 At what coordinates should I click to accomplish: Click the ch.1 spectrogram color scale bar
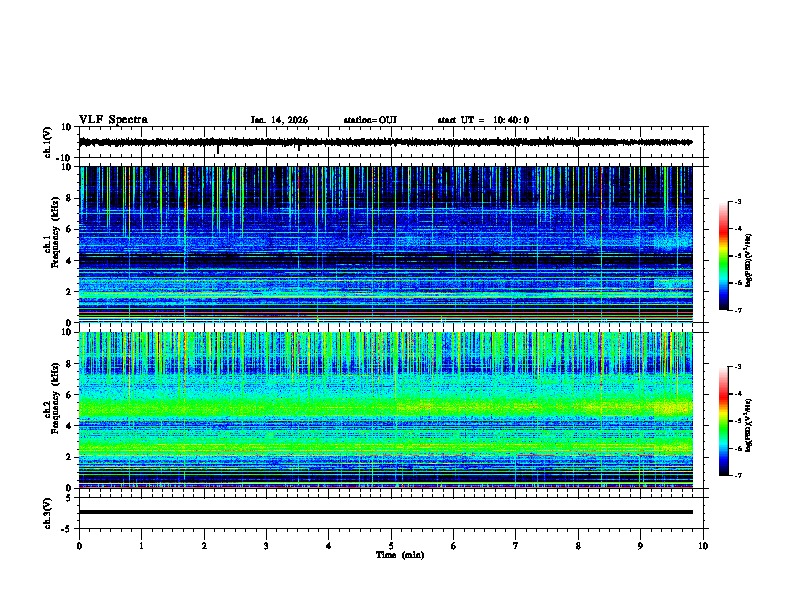coord(724,256)
